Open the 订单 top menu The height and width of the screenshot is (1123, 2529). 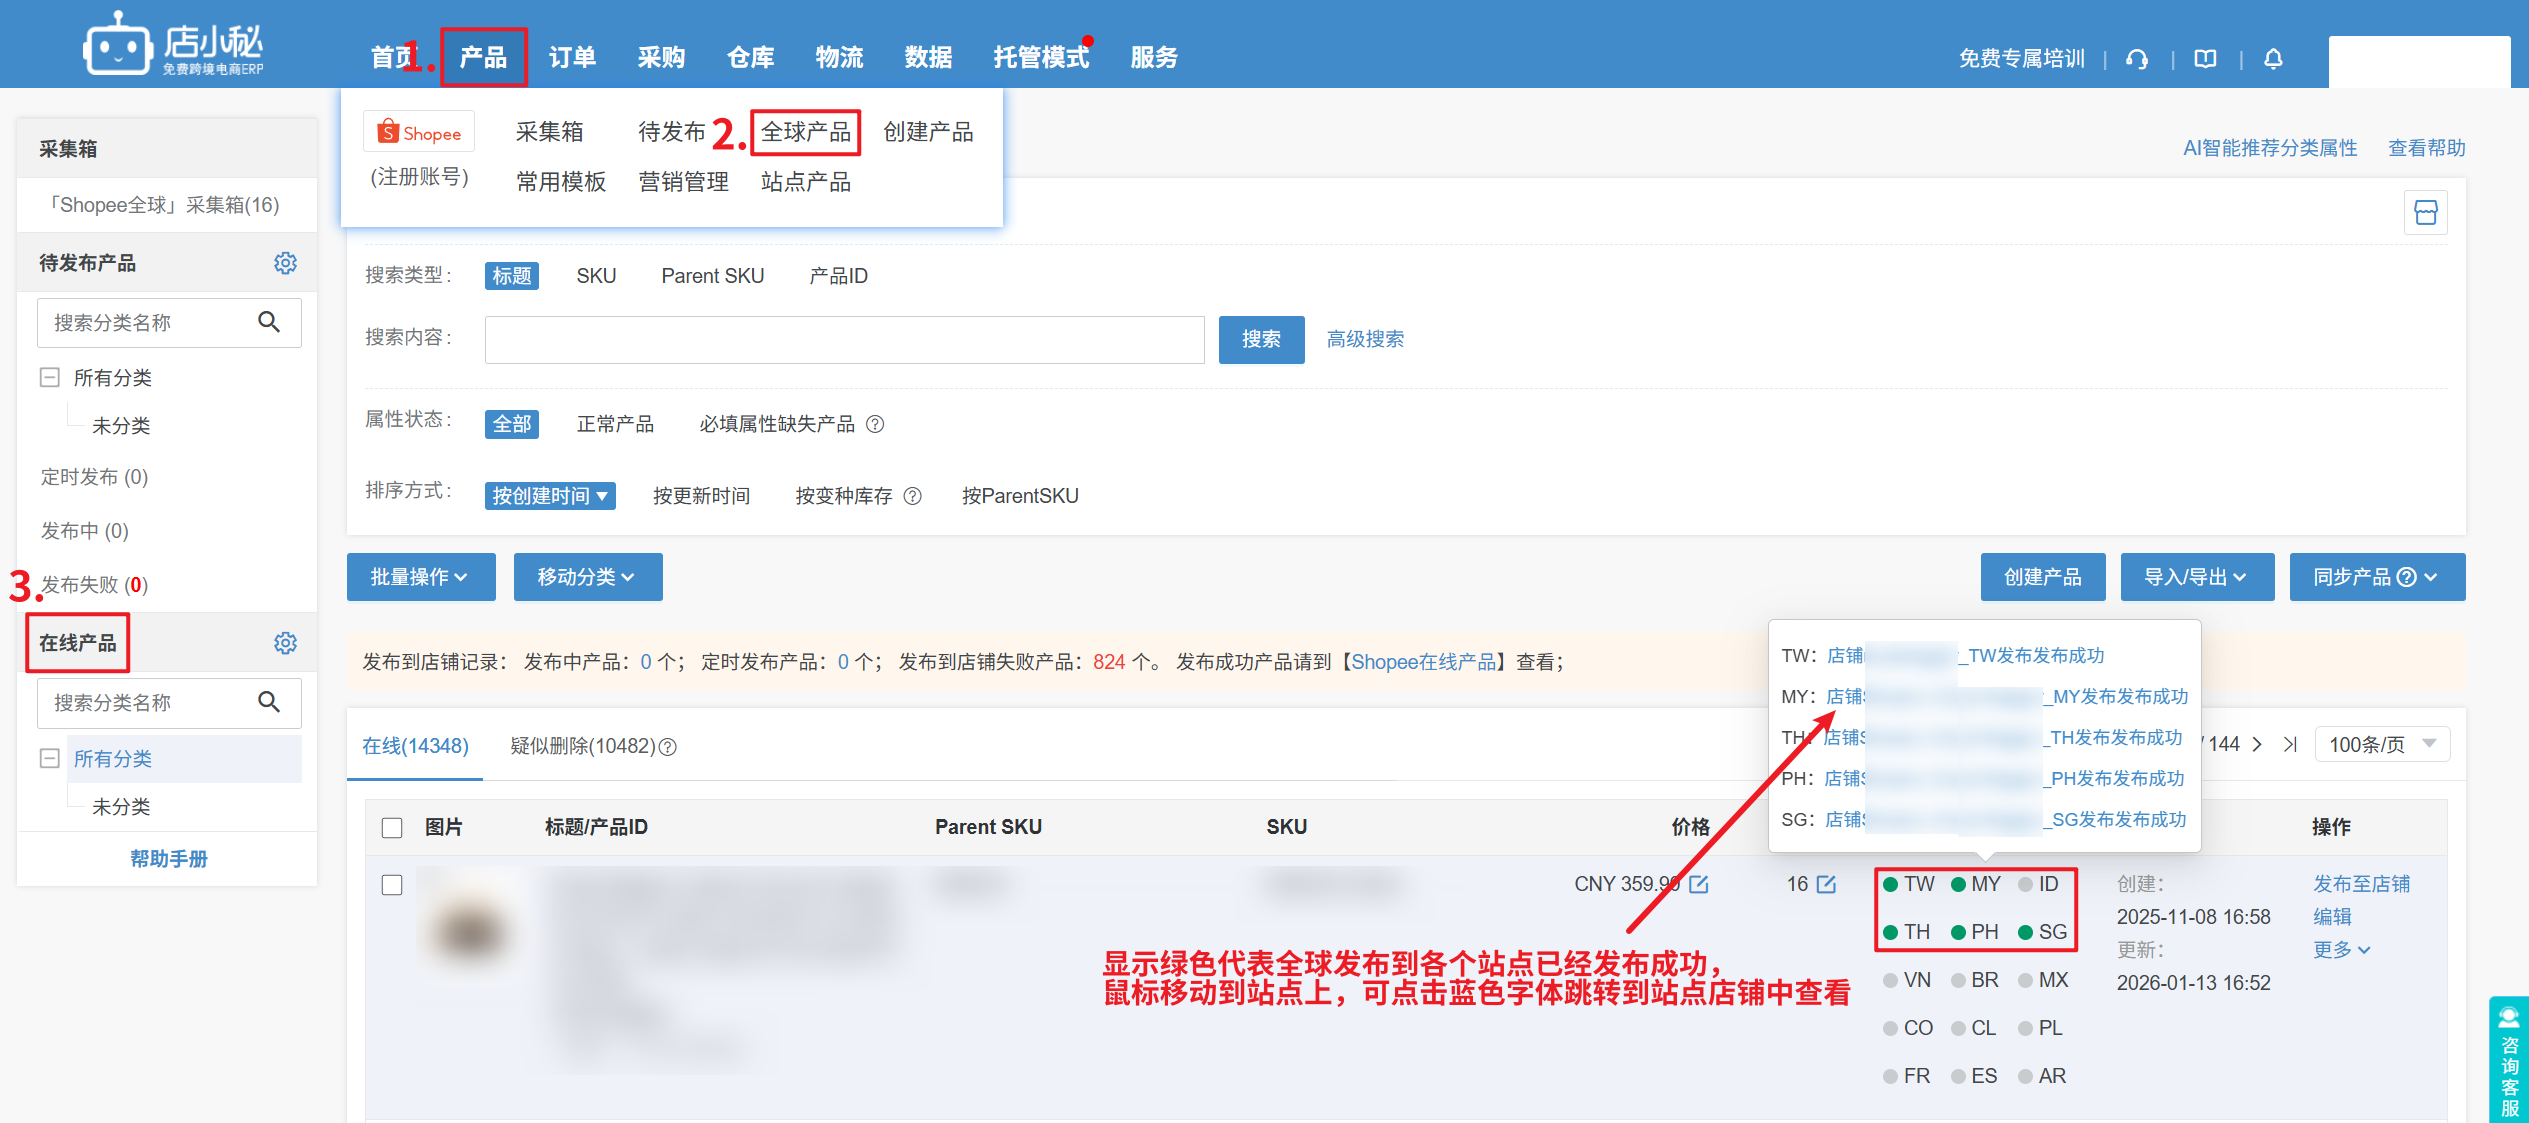572,58
